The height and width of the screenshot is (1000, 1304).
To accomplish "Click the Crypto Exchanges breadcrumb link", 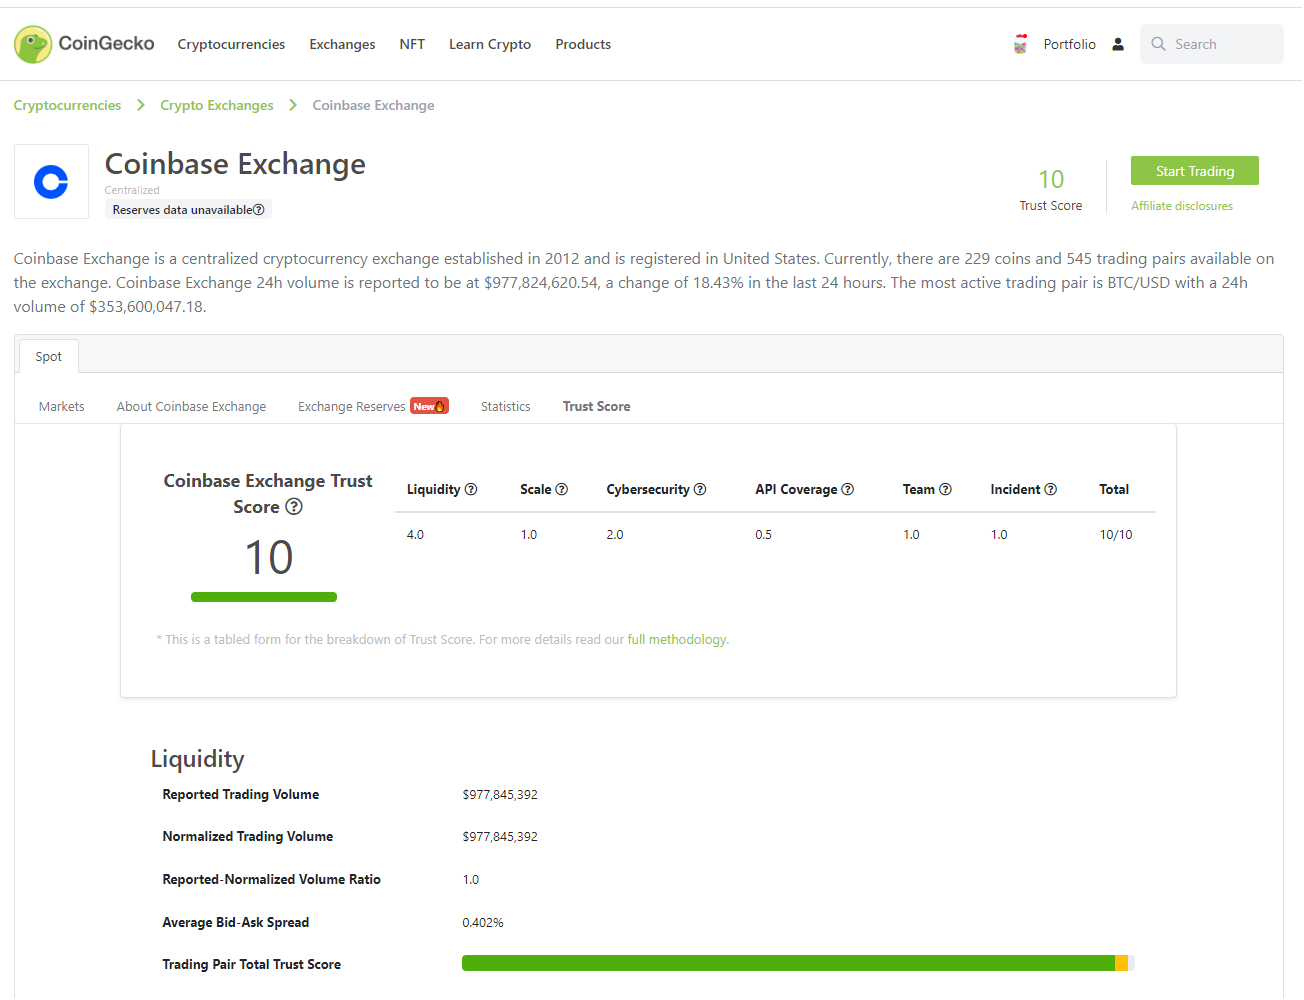I will click(216, 105).
